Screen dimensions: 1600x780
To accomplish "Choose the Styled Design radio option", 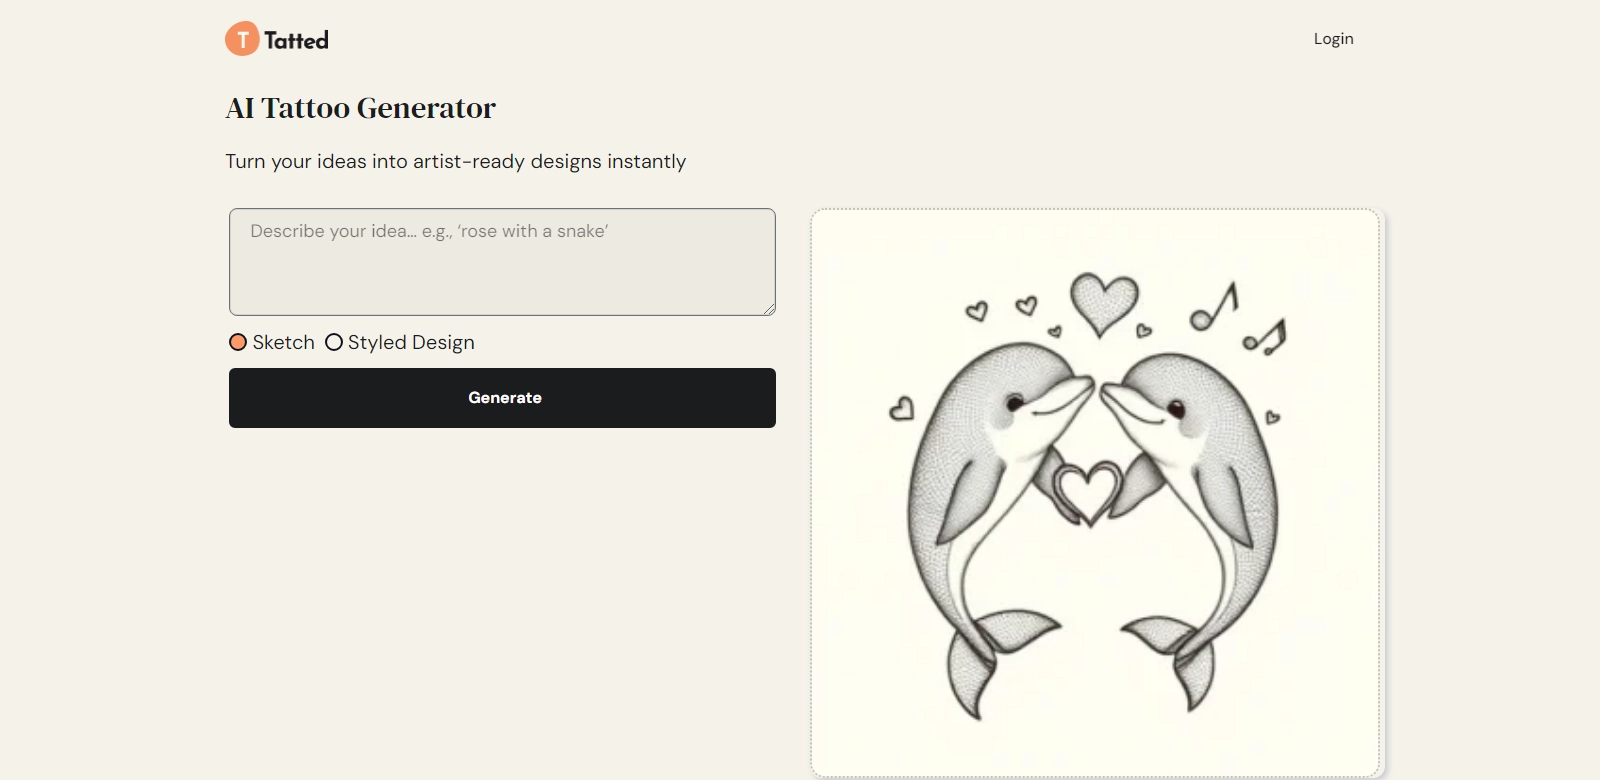I will [334, 342].
